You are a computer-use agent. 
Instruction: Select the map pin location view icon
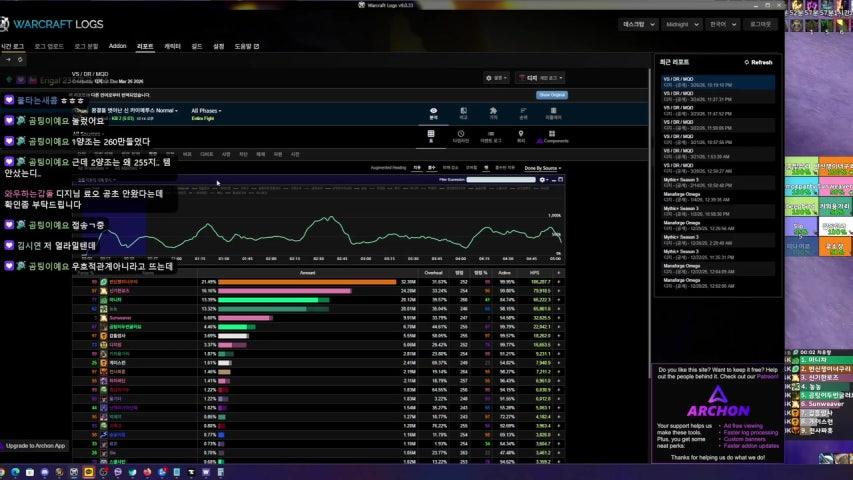(x=521, y=134)
